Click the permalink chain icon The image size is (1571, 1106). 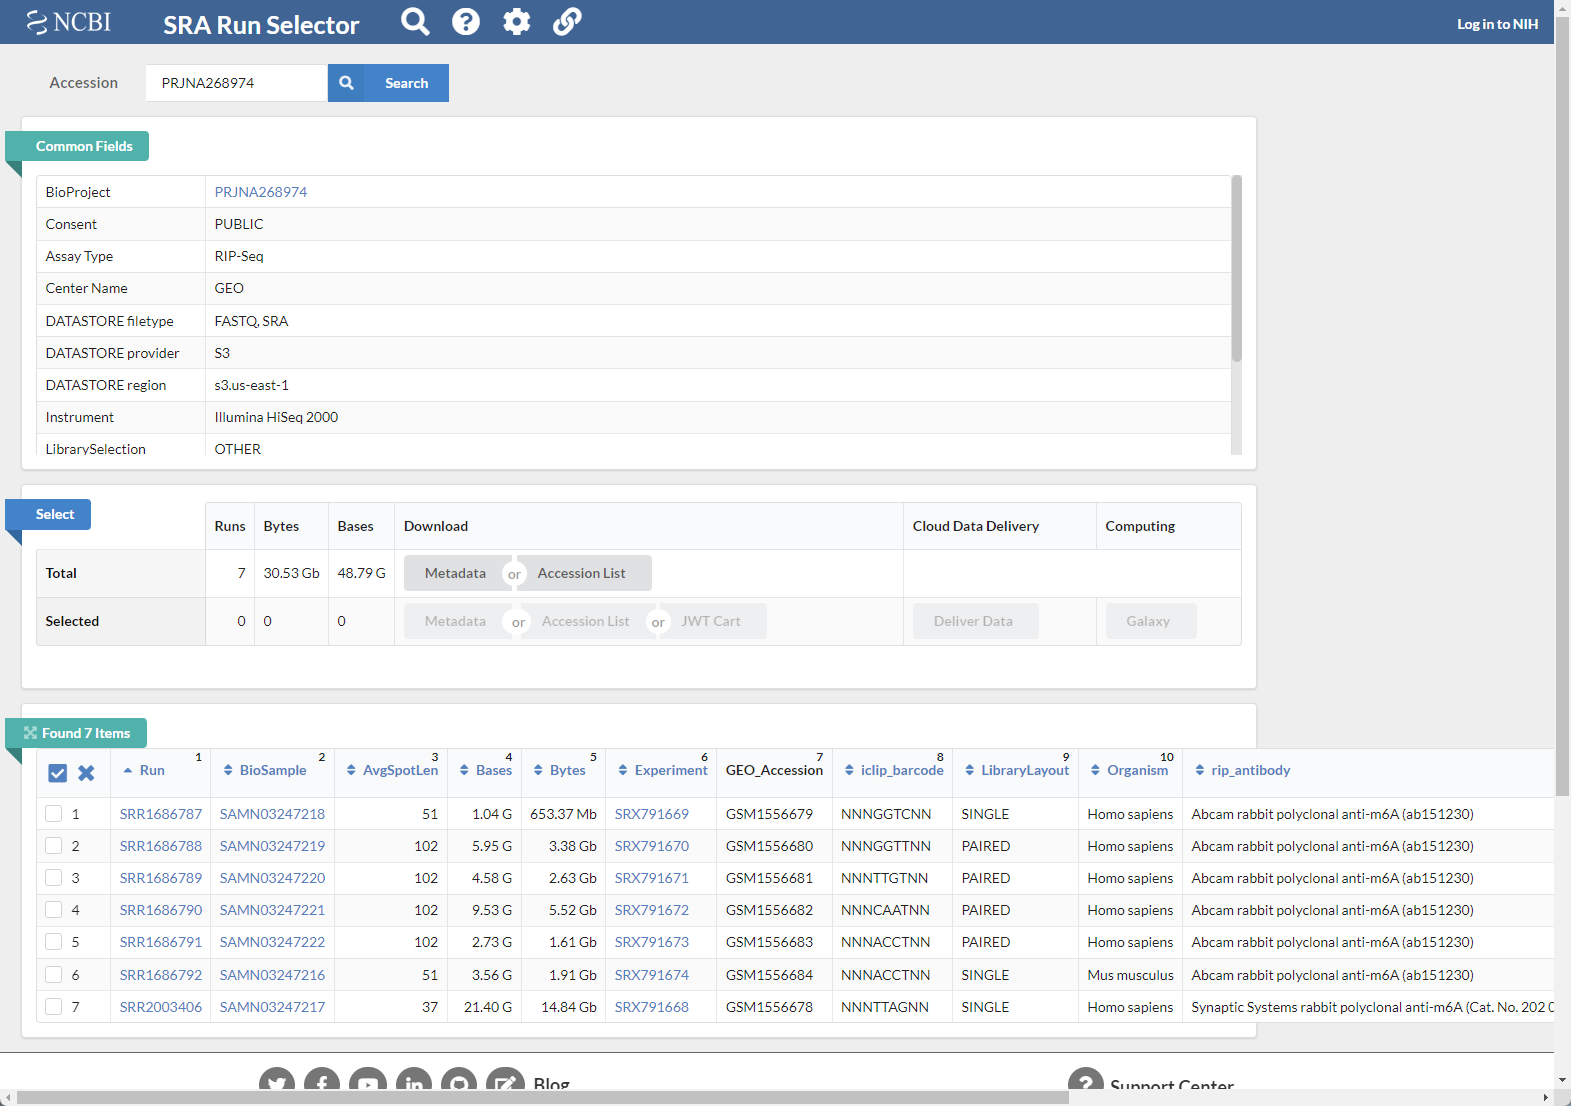(x=567, y=21)
